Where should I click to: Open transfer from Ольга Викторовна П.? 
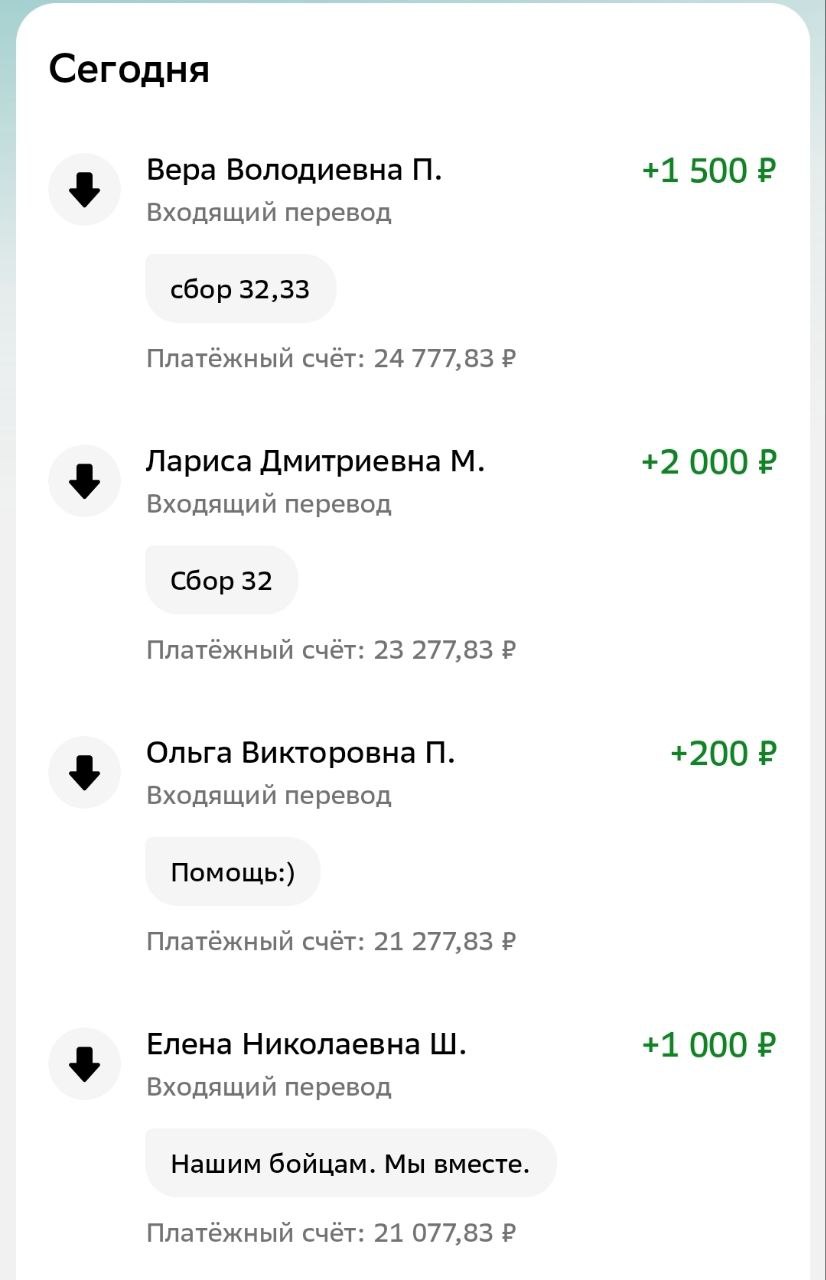coord(300,753)
